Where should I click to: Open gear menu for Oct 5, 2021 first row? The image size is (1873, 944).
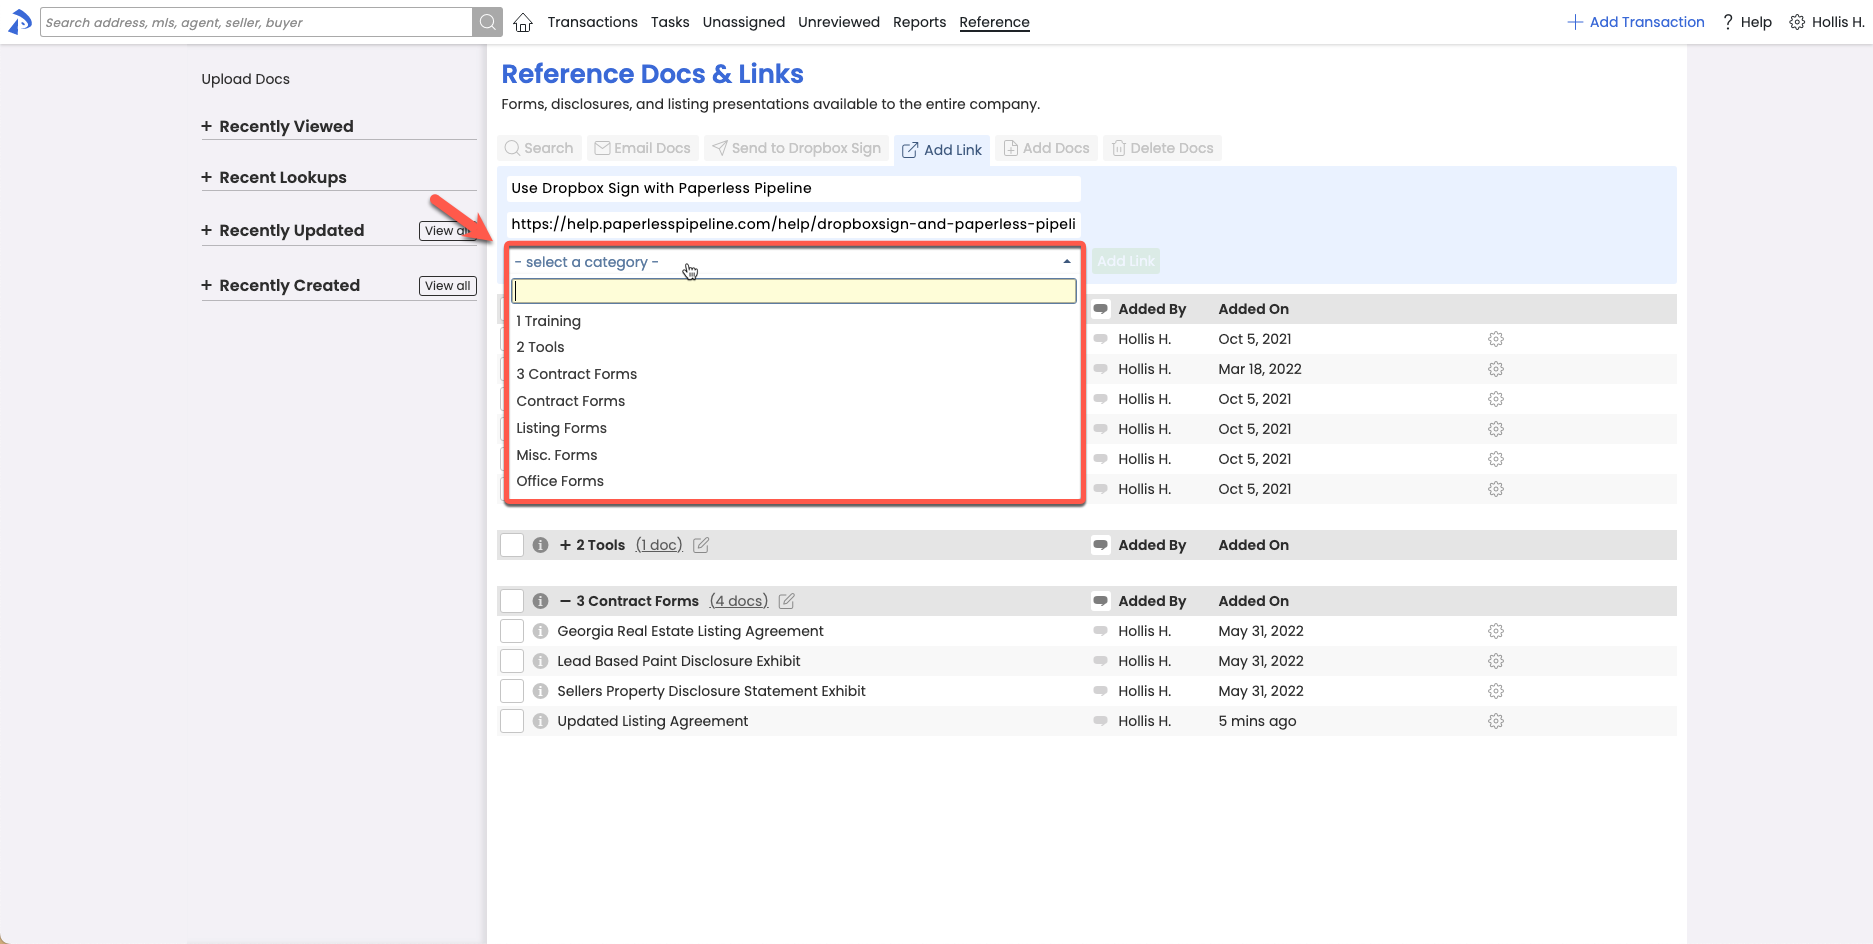(x=1496, y=339)
